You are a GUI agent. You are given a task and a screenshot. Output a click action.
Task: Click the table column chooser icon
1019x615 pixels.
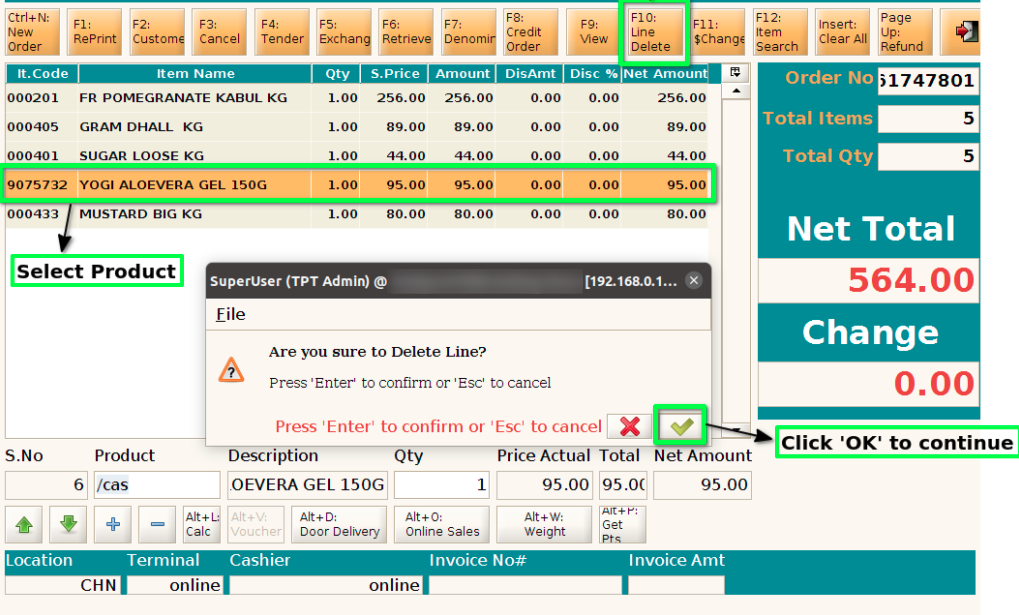click(x=736, y=72)
